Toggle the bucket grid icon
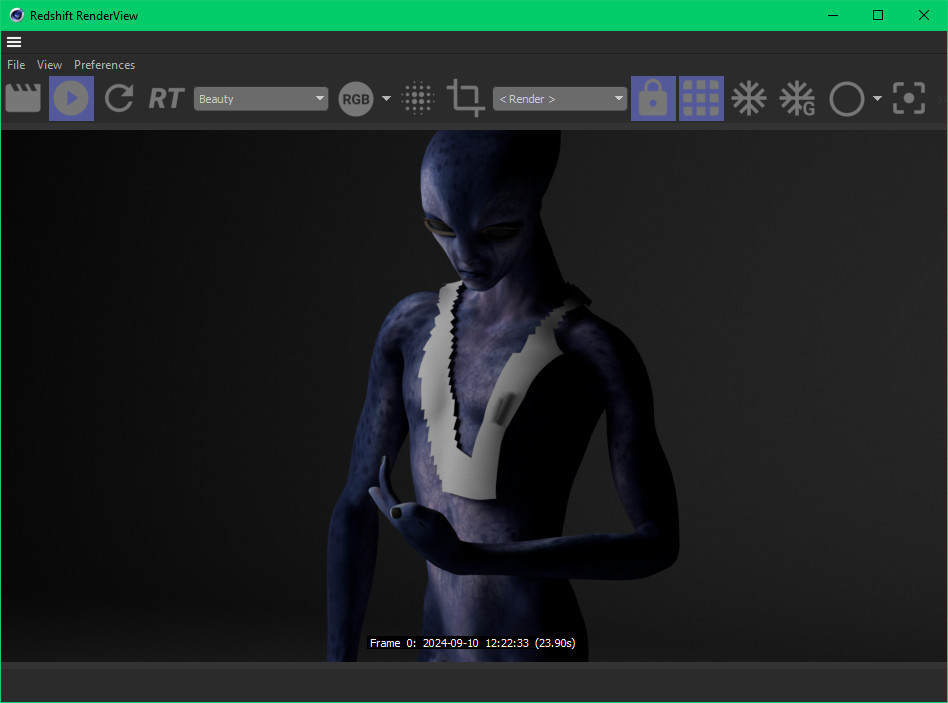 point(701,98)
